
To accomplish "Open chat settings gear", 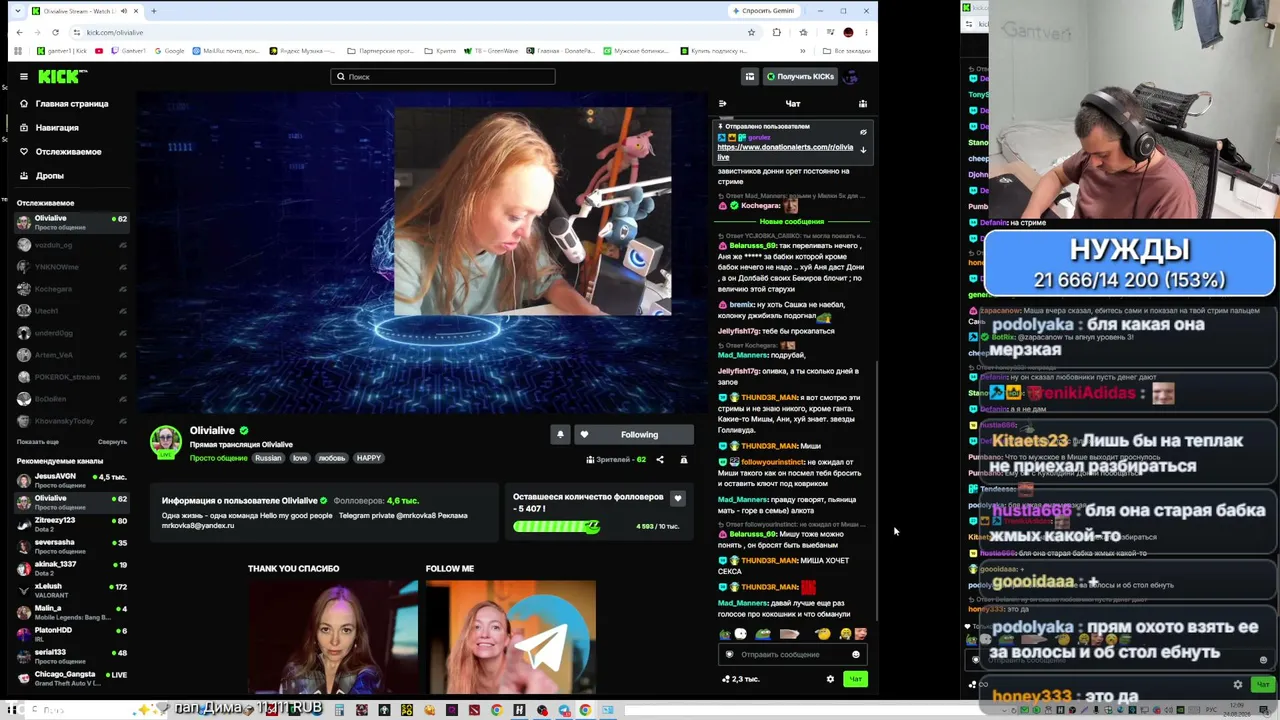I will tap(830, 679).
